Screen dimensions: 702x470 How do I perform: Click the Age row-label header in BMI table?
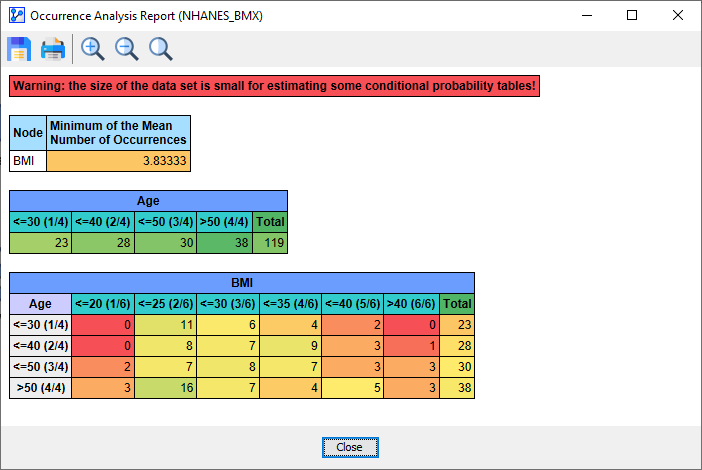pyautogui.click(x=40, y=304)
